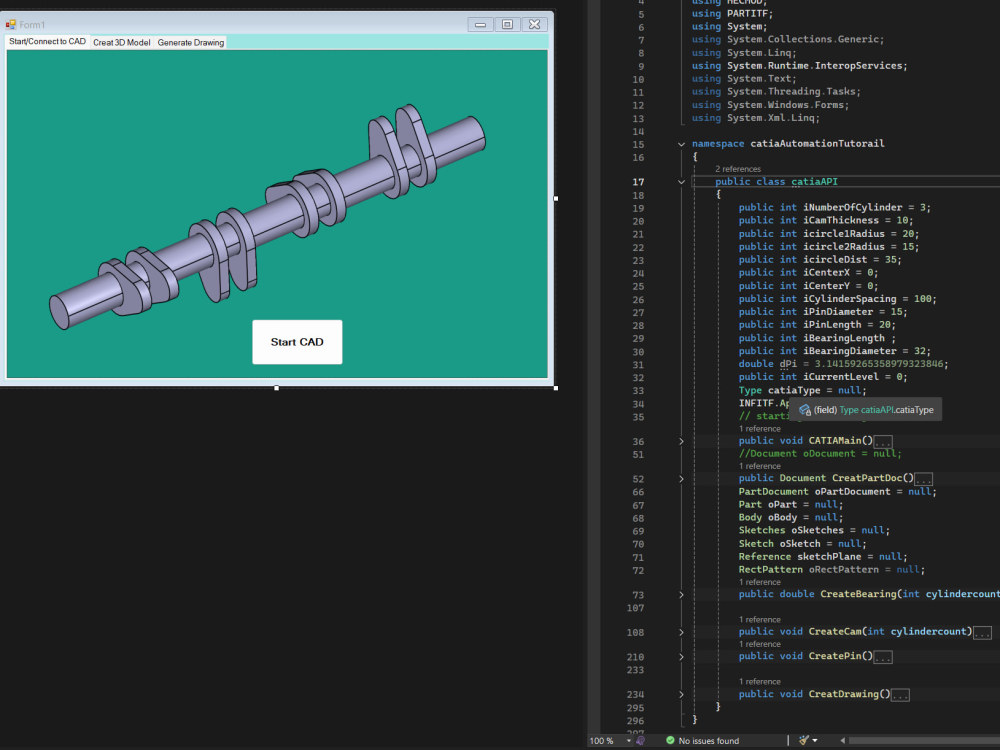
Task: Open the 100 % zoom dropdown
Action: 629,740
